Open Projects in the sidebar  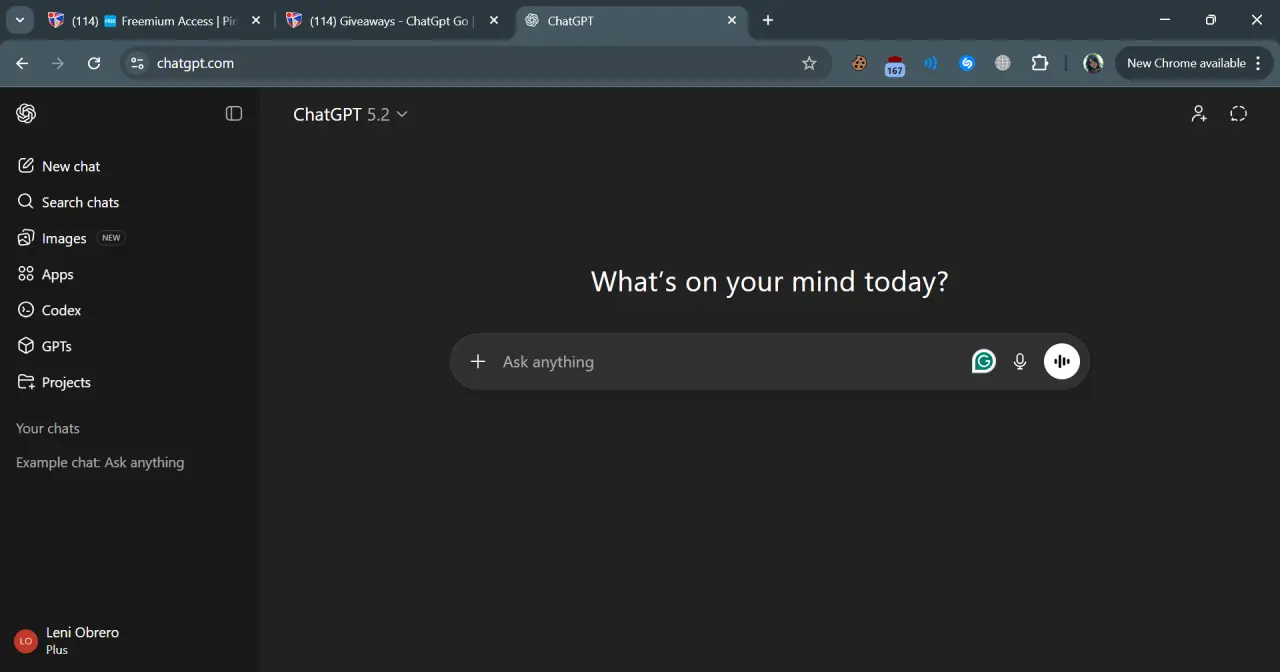pos(128,382)
